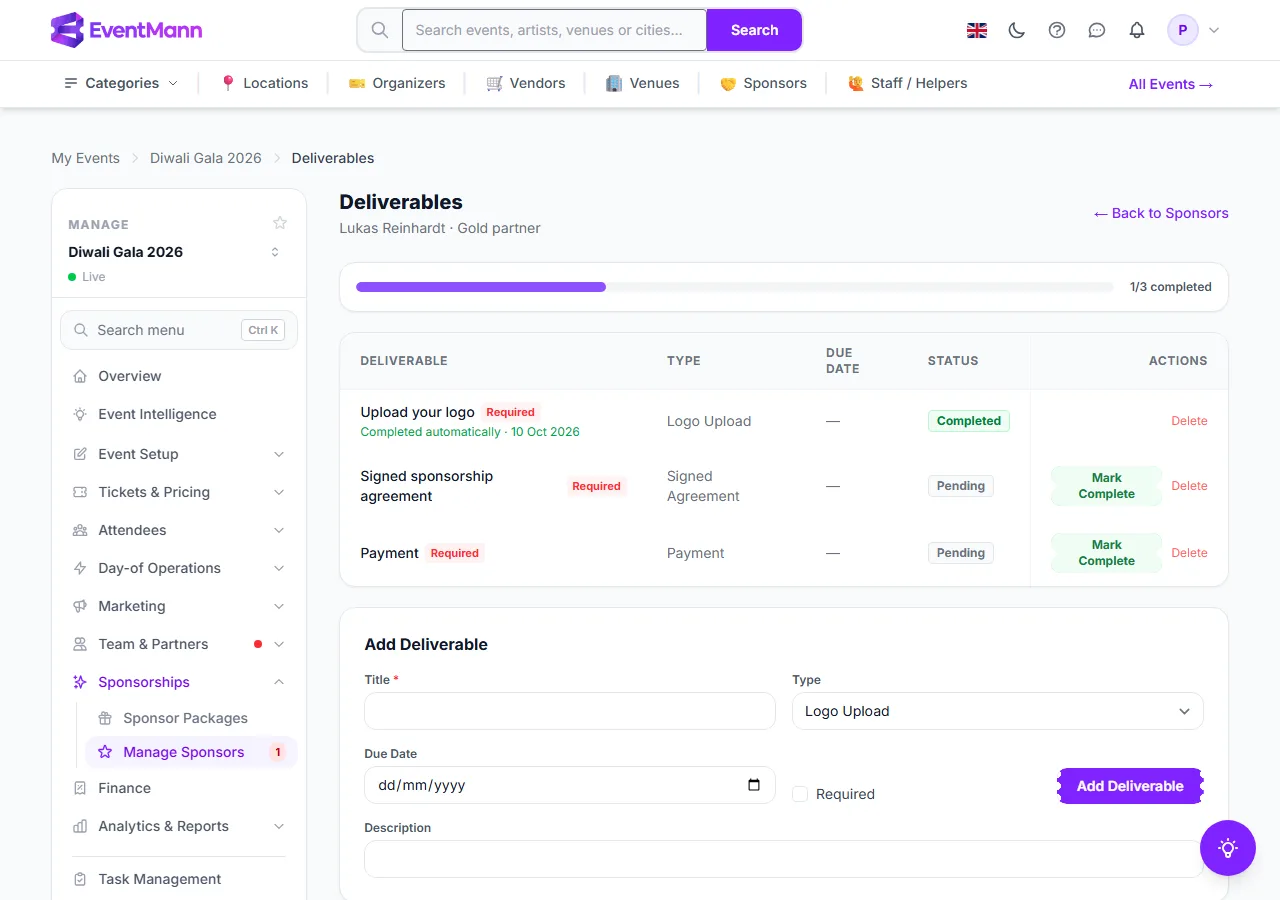Toggle dark mode moon icon
1280x900 pixels.
coord(1017,30)
